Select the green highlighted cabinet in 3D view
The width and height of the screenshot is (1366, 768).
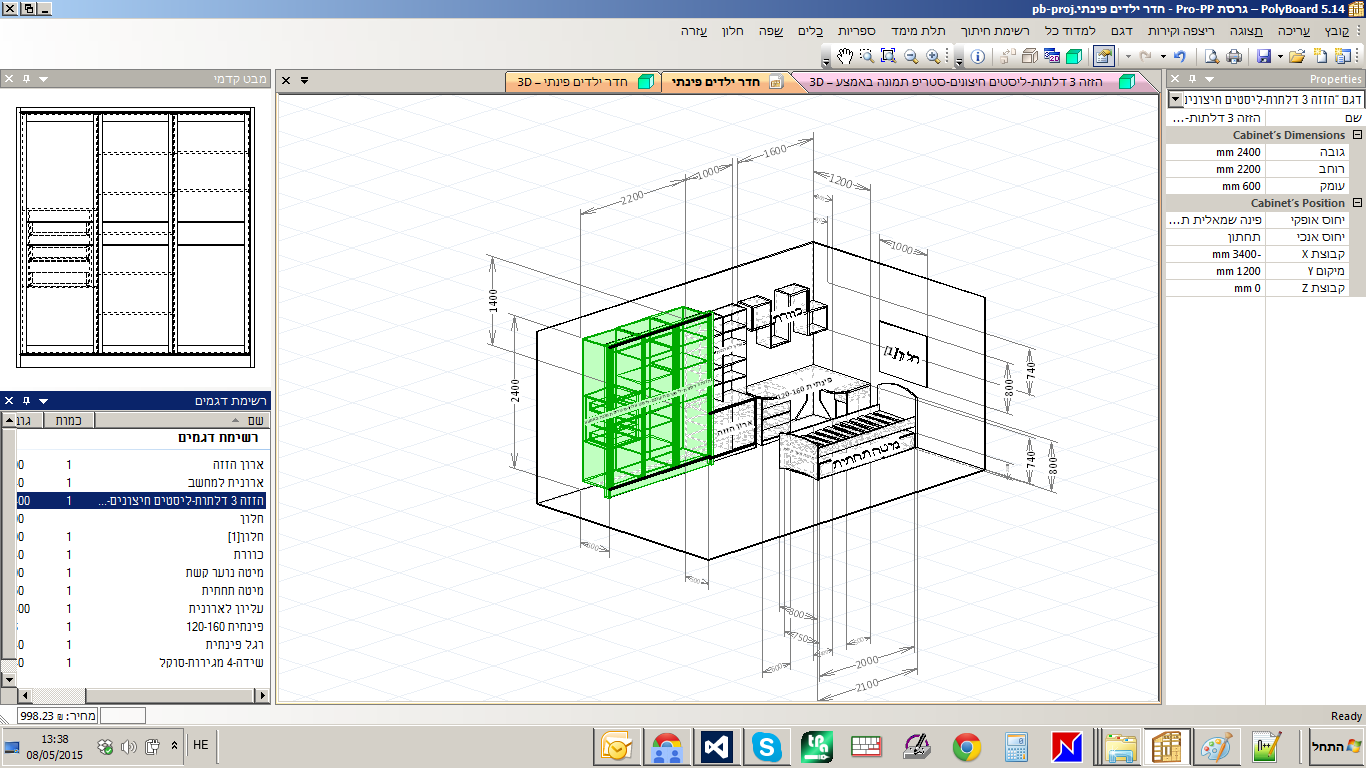(647, 400)
